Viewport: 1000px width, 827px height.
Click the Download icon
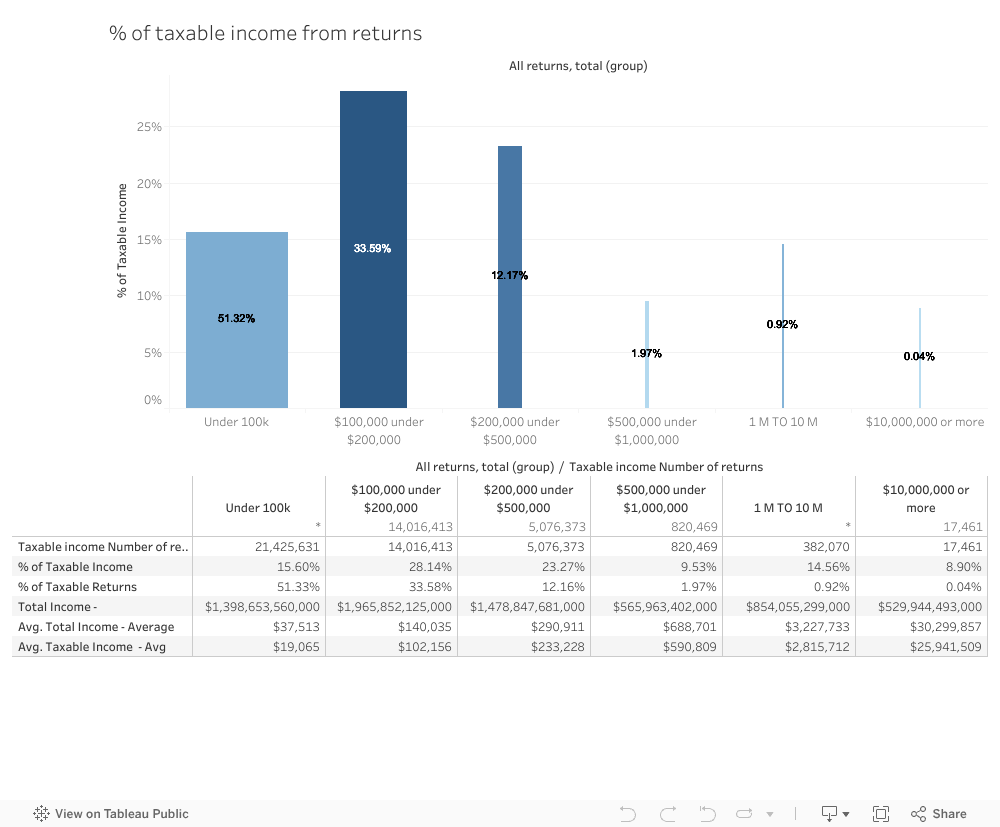point(829,814)
